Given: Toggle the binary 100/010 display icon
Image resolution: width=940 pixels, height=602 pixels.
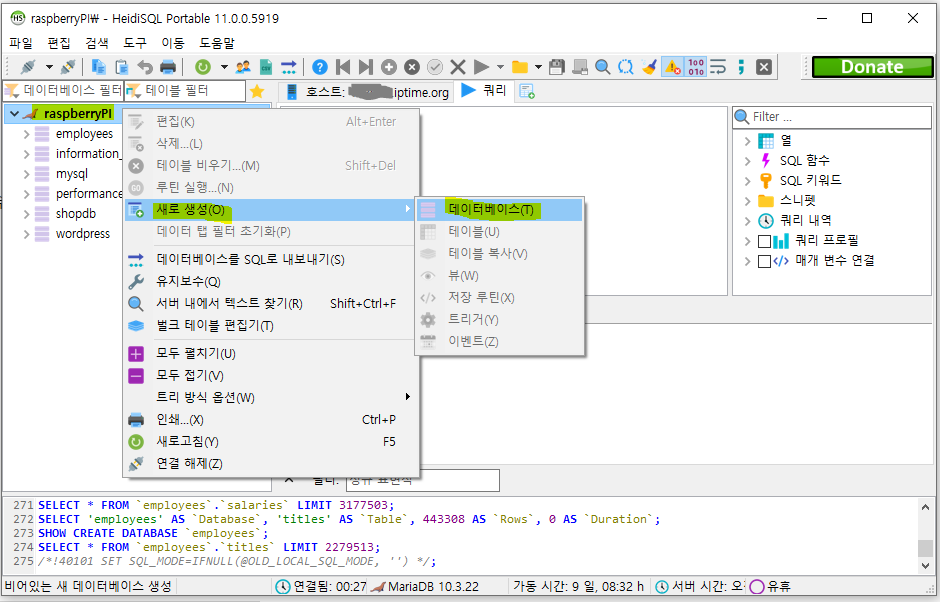Looking at the screenshot, I should point(695,67).
